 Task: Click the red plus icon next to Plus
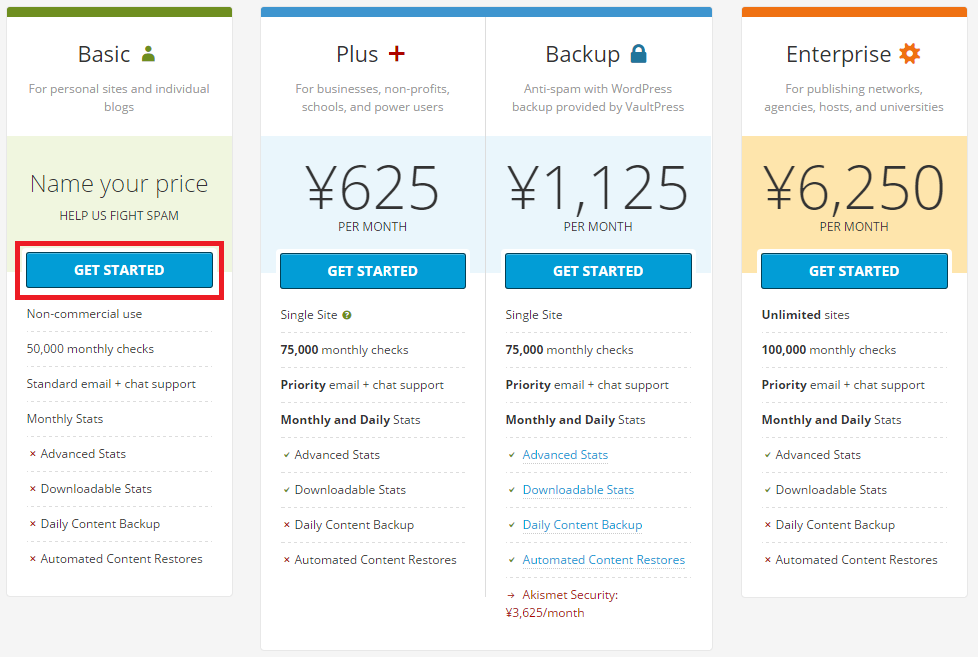pyautogui.click(x=398, y=53)
